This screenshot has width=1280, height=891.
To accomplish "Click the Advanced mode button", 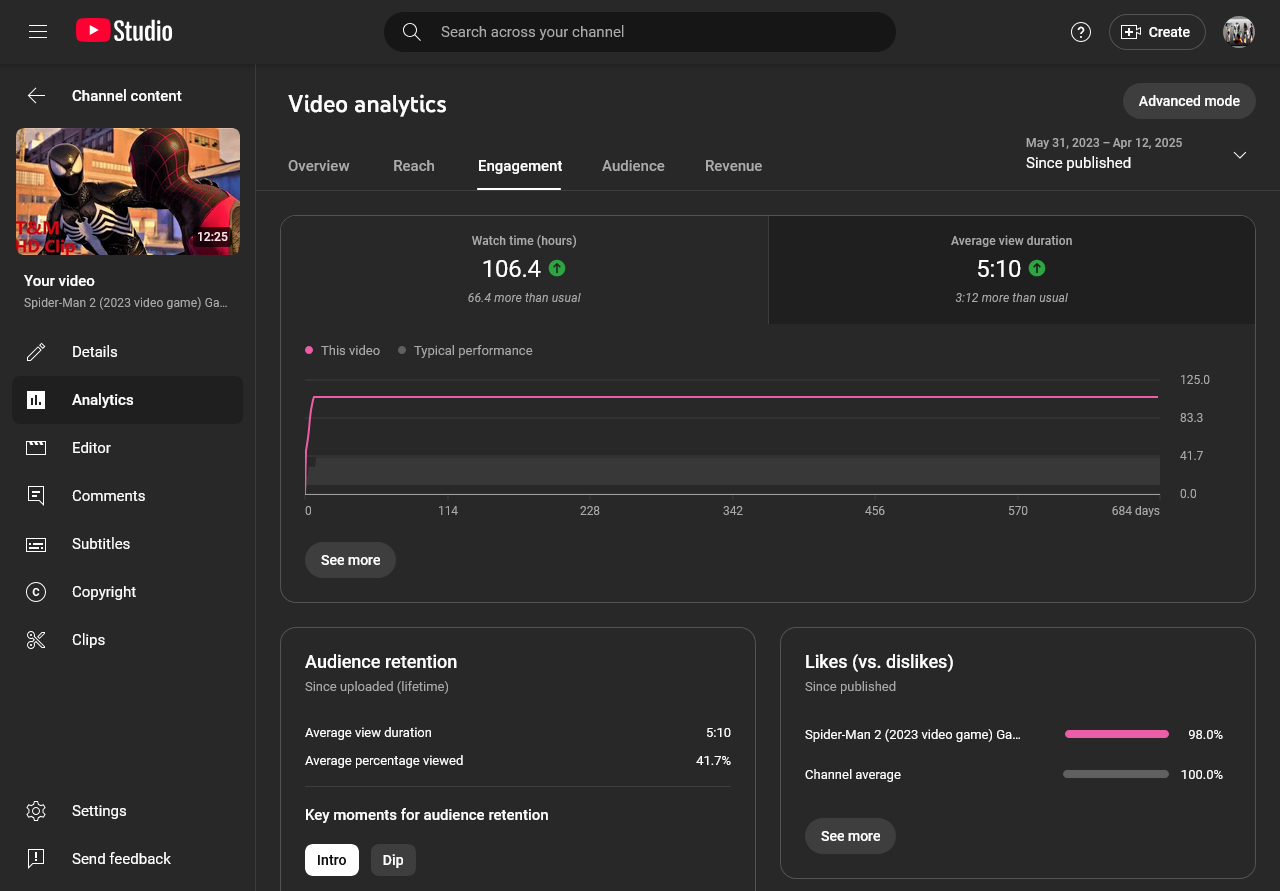I will point(1189,101).
